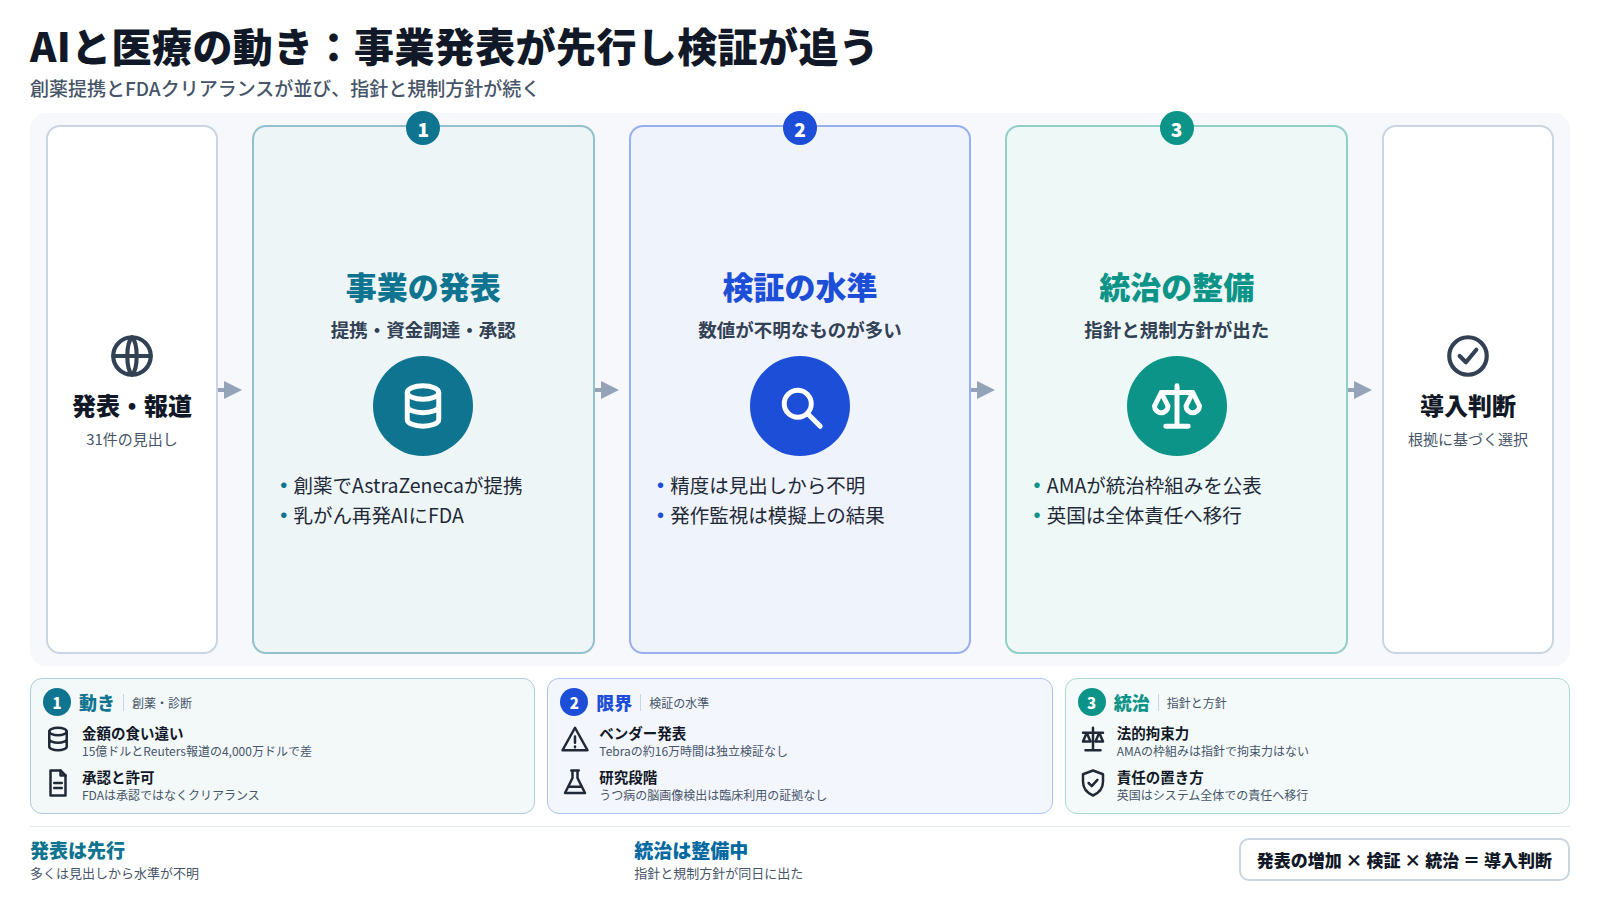Click the shield check icon beside 責任の置き方
Viewport: 1600px width, 900px height.
[x=1093, y=783]
